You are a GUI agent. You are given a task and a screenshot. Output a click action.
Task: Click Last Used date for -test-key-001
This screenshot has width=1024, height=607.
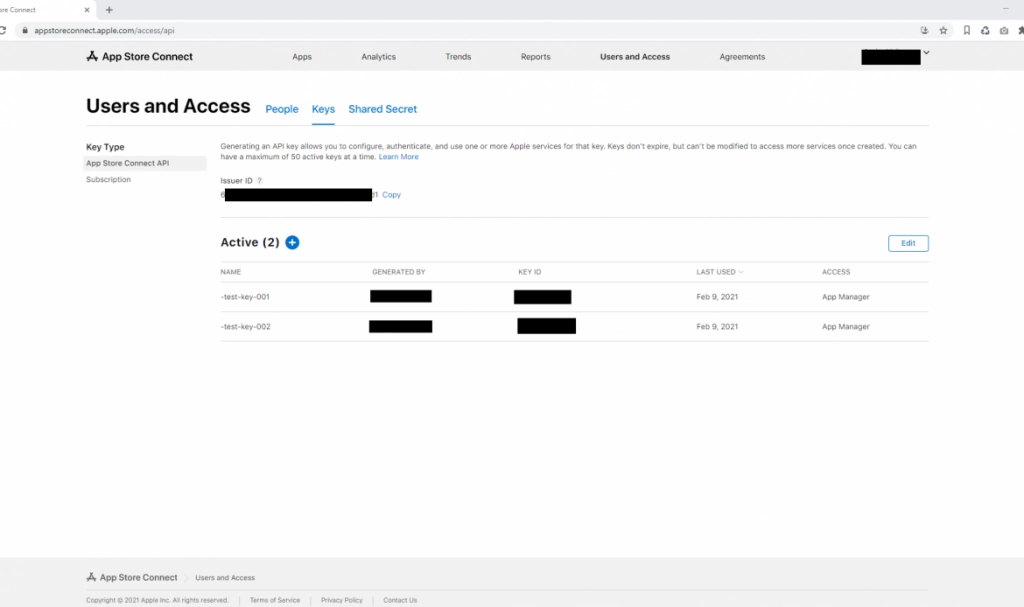coord(717,297)
